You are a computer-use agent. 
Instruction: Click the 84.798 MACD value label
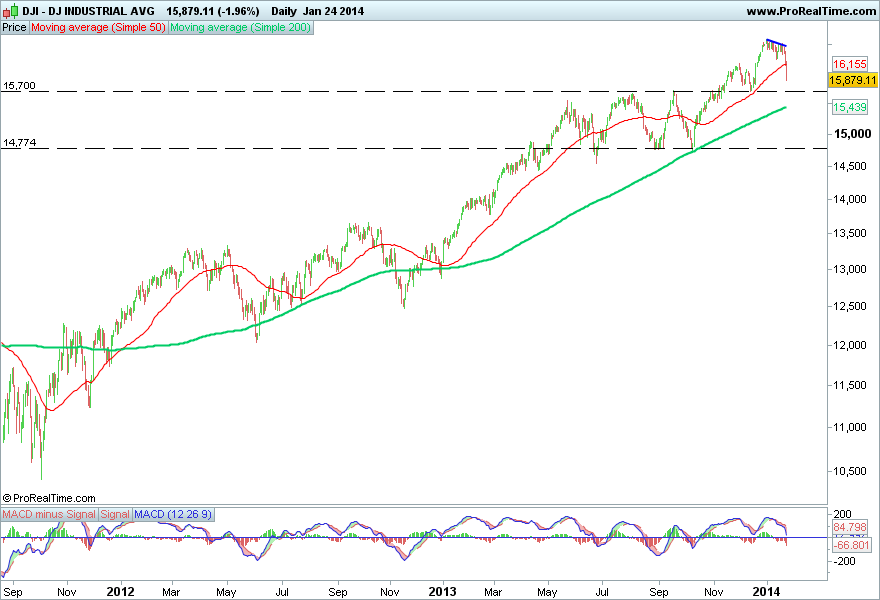click(850, 527)
